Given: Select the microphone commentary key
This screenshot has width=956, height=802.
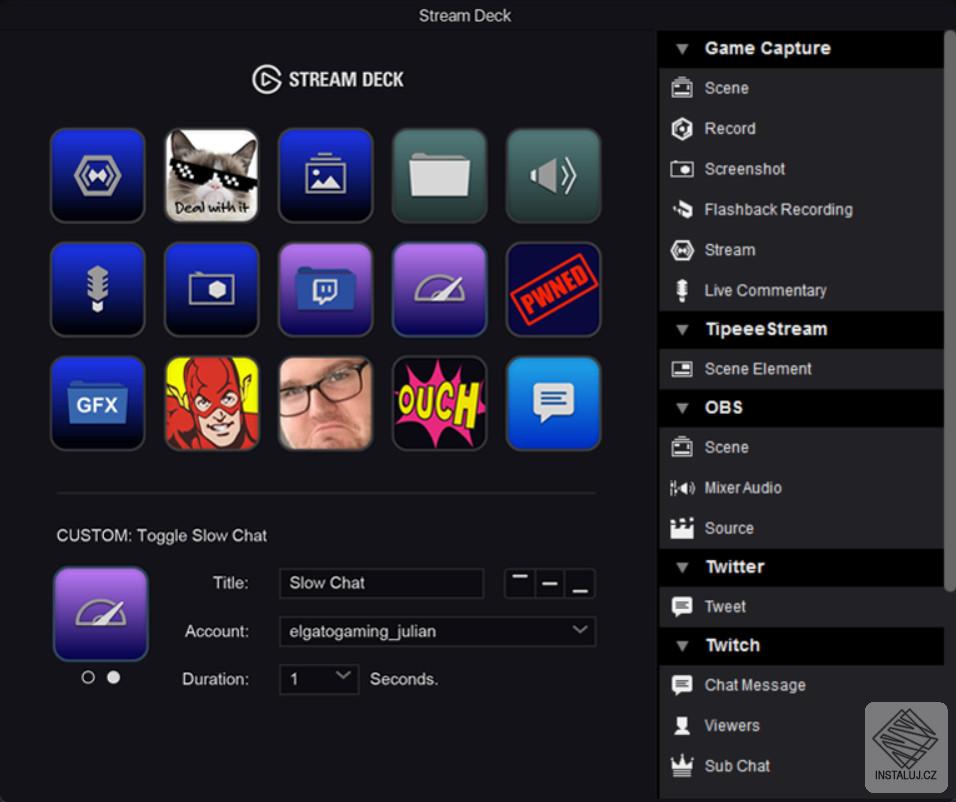Looking at the screenshot, I should click(98, 289).
